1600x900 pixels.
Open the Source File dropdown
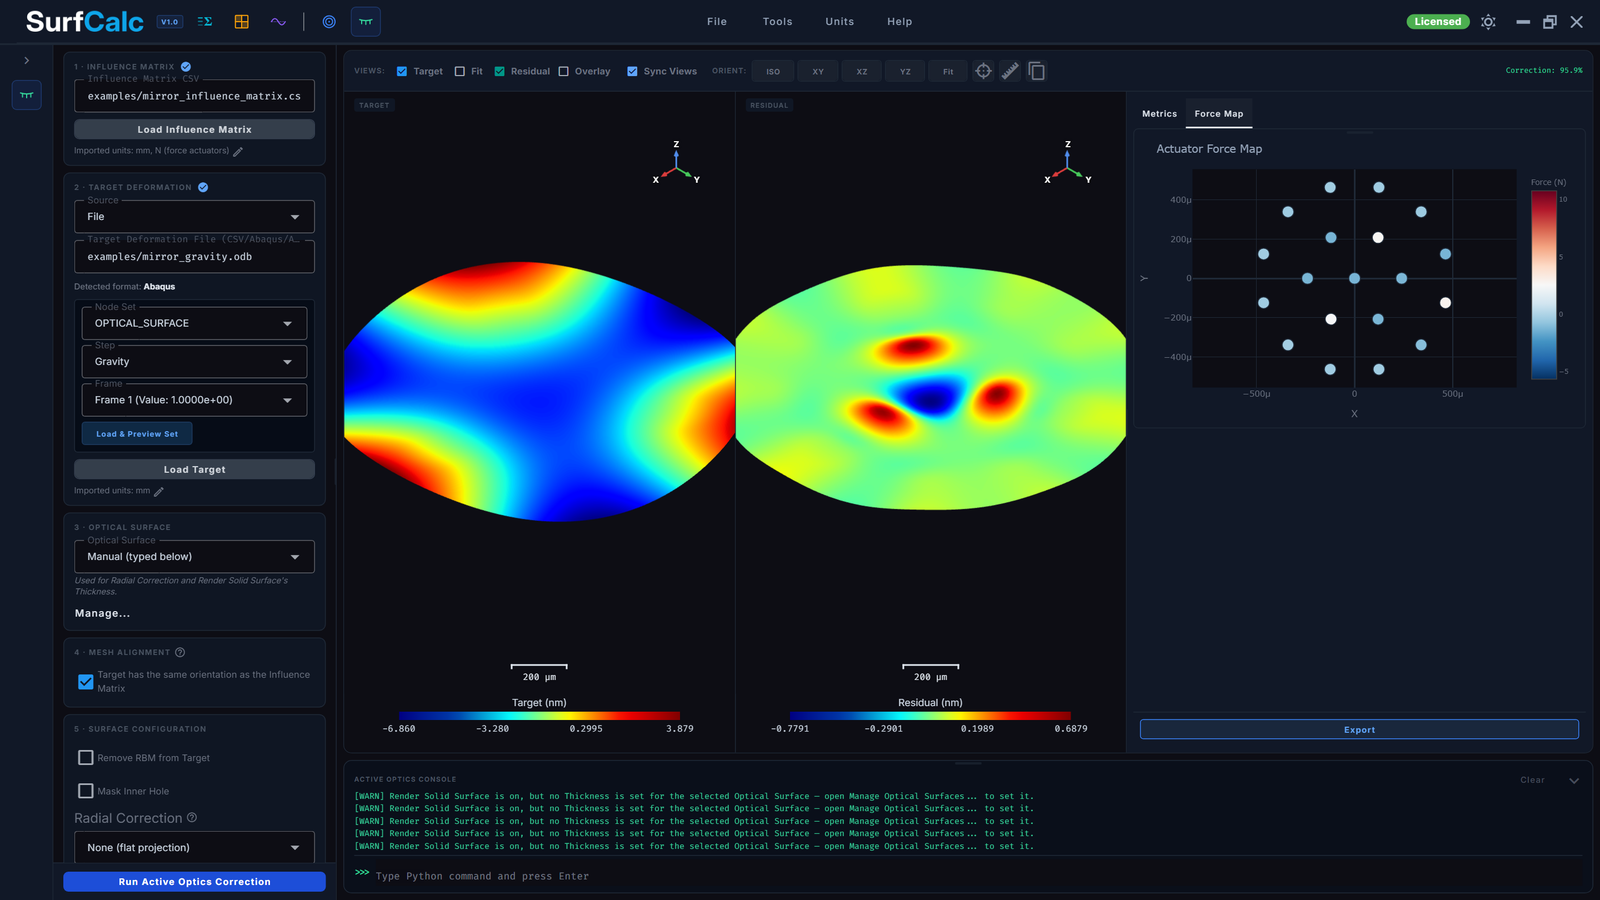tap(194, 217)
